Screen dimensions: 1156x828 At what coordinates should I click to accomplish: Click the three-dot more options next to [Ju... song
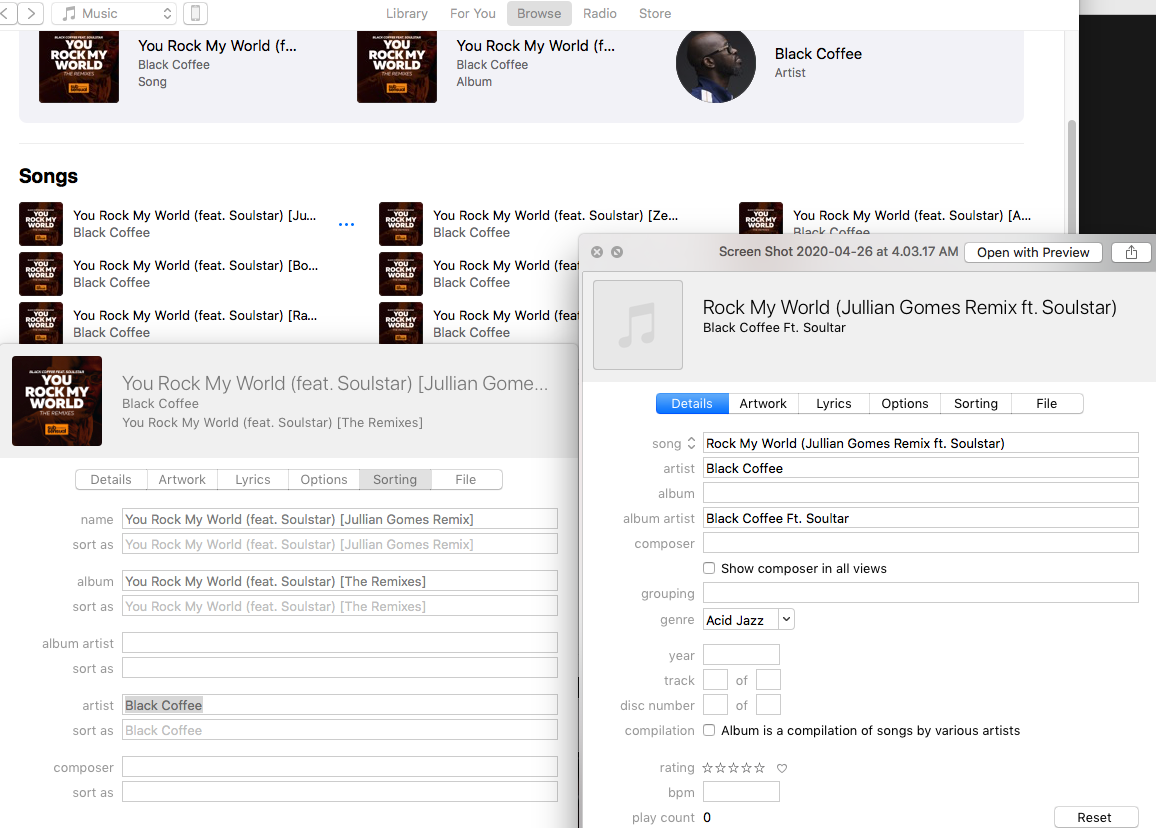(347, 224)
